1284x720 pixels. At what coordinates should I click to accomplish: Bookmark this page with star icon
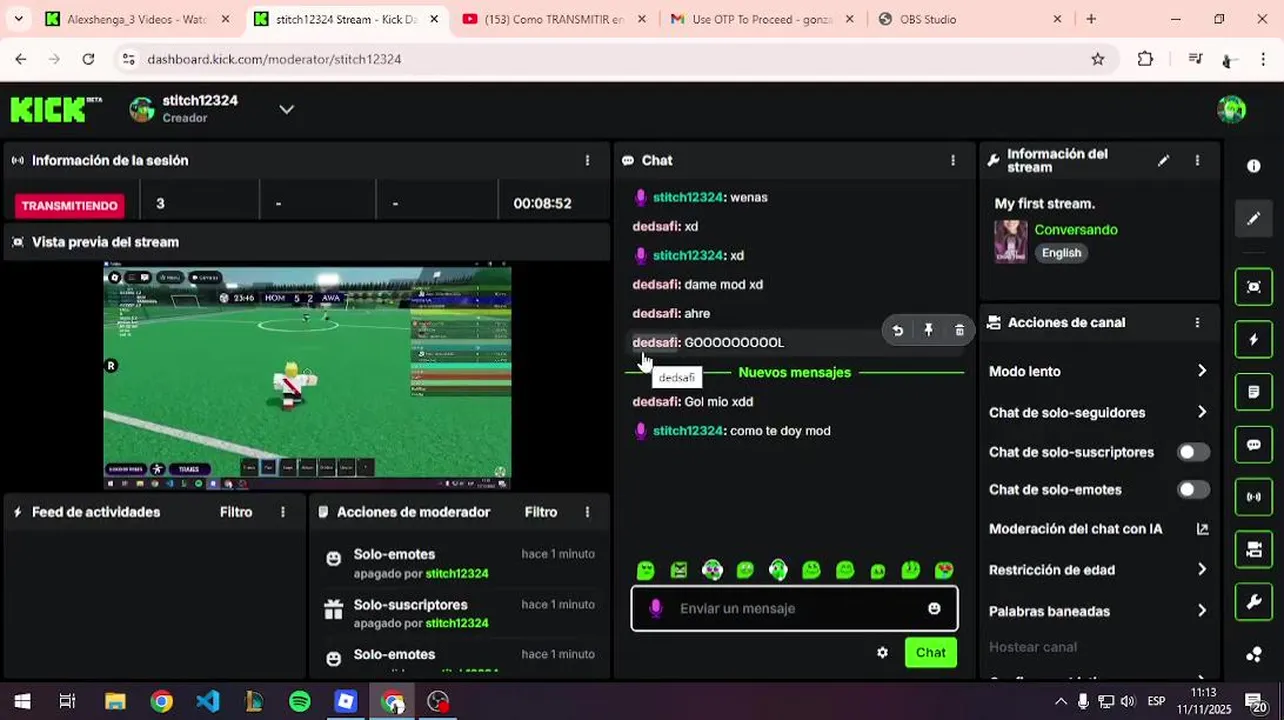tap(1098, 59)
